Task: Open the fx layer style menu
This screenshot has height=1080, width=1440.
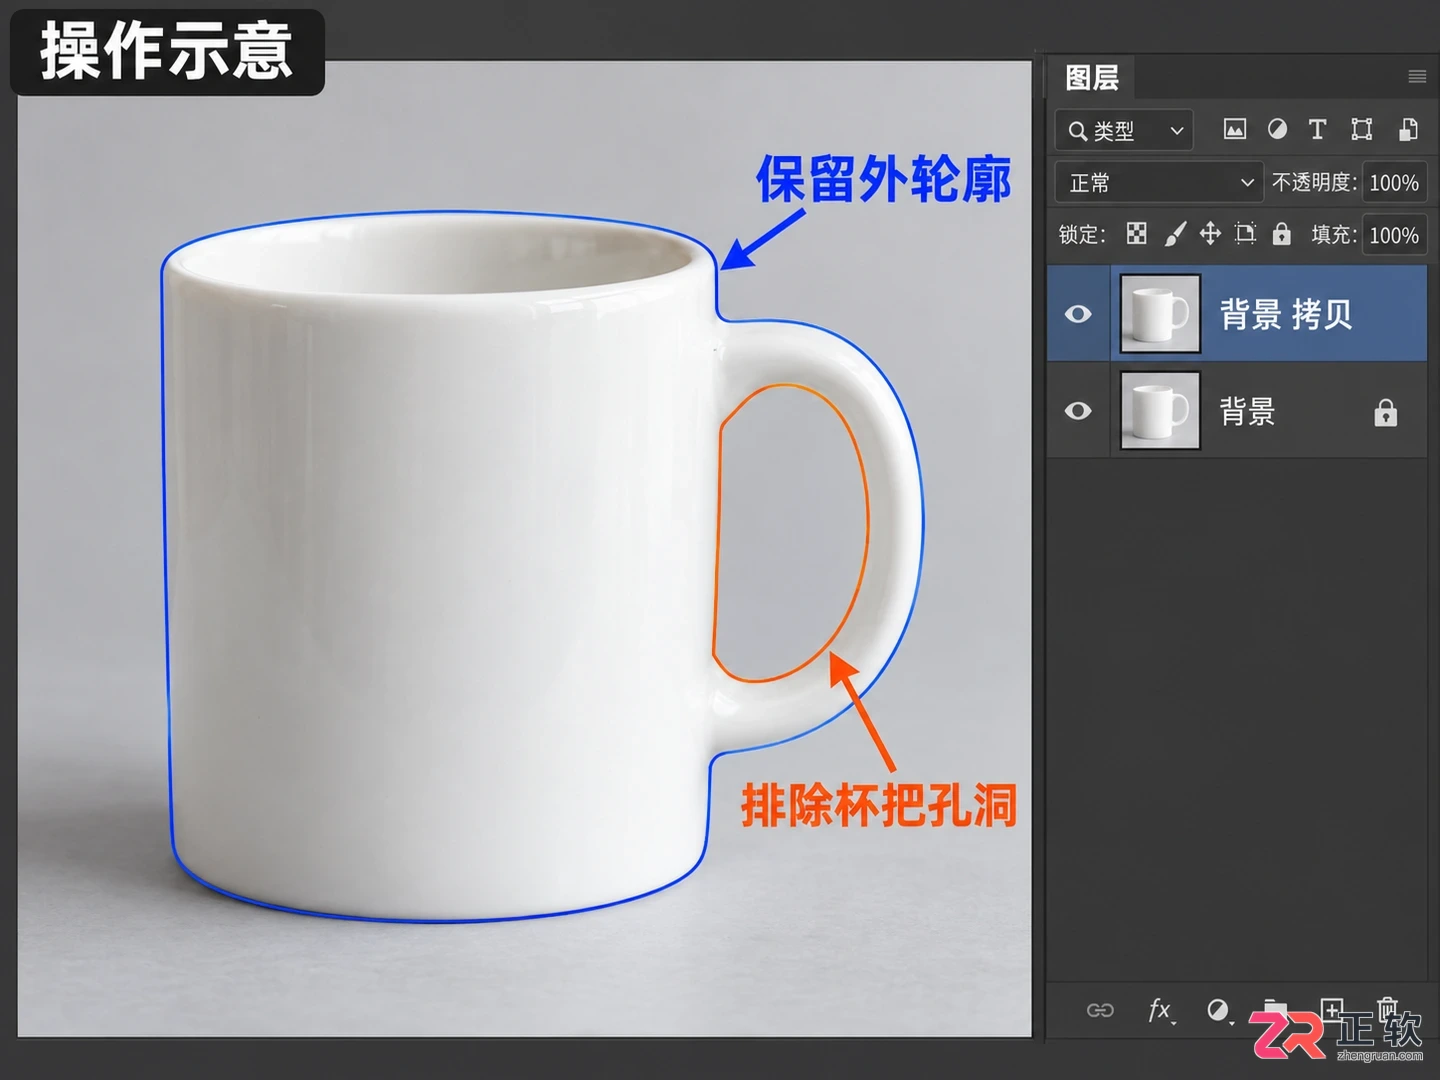Action: [1160, 1010]
